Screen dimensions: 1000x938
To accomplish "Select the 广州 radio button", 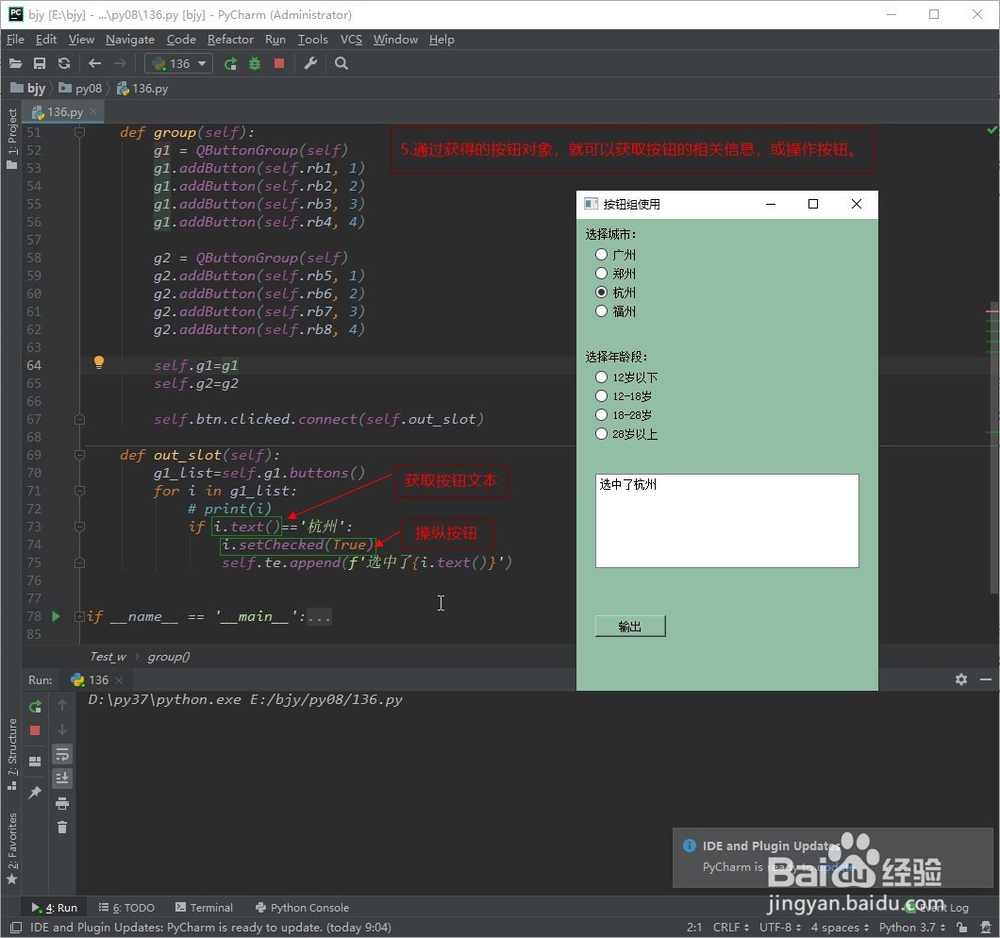I will tap(601, 254).
